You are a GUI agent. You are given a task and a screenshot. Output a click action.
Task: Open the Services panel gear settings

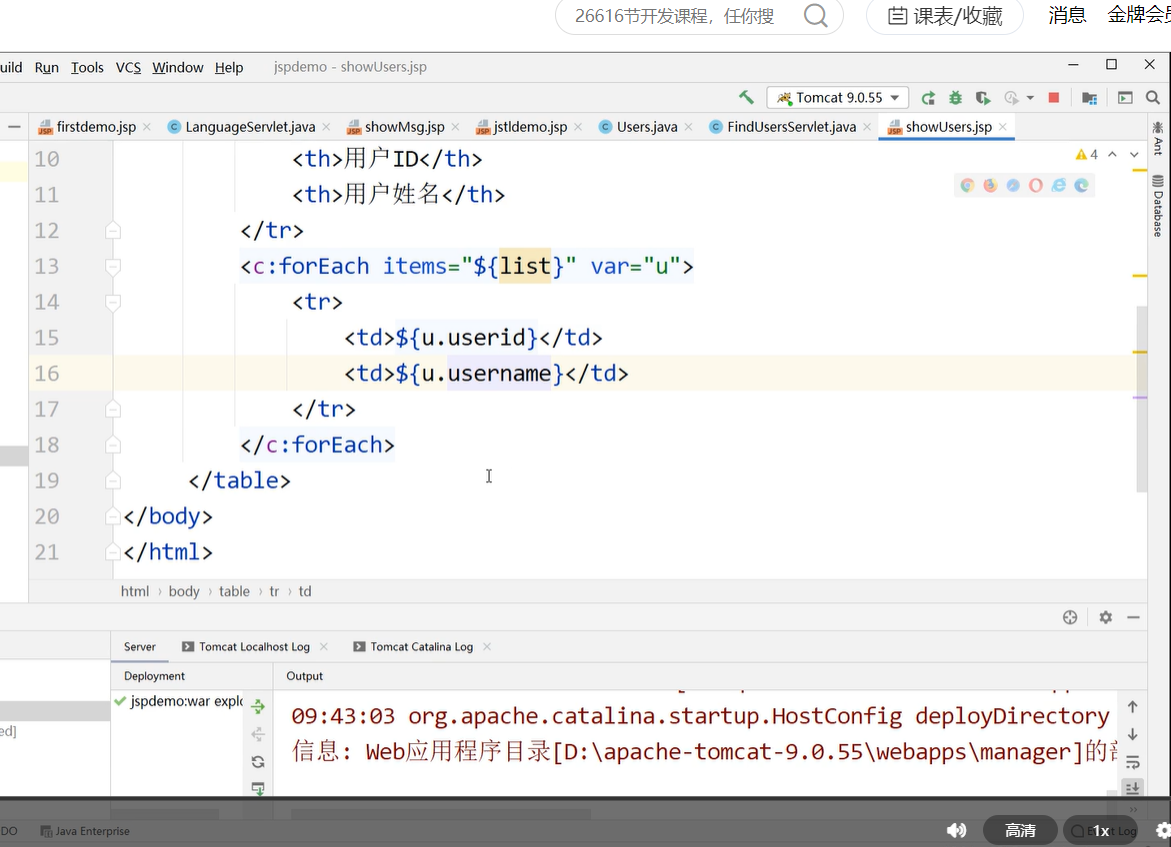click(x=1106, y=617)
